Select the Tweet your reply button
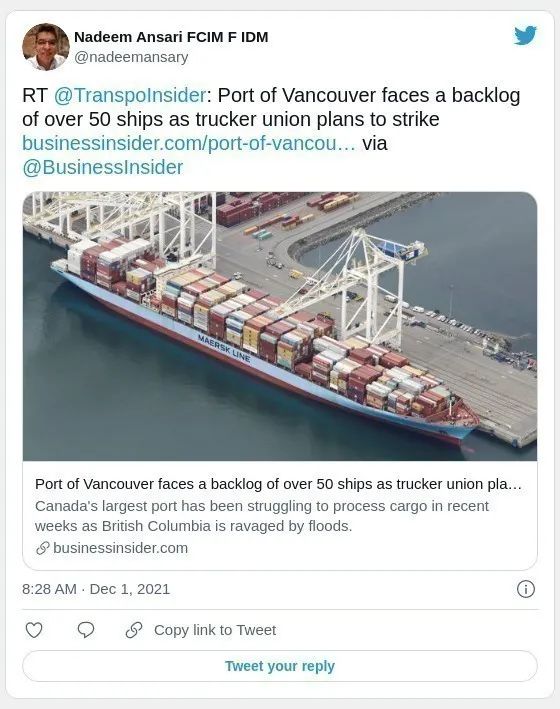560x709 pixels. click(280, 666)
